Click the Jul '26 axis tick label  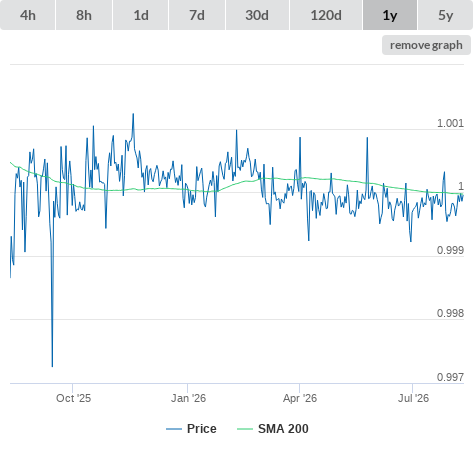coord(413,398)
